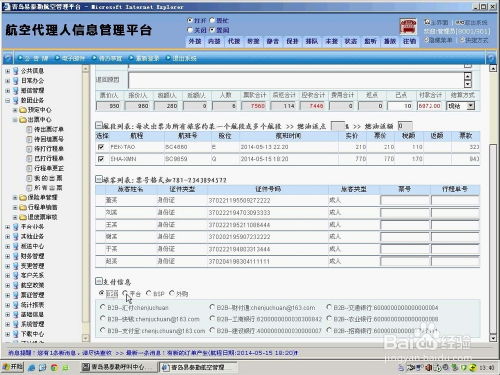Click the computer icon beside 日常办公
The image size is (500, 375).
pyautogui.click(x=16, y=81)
